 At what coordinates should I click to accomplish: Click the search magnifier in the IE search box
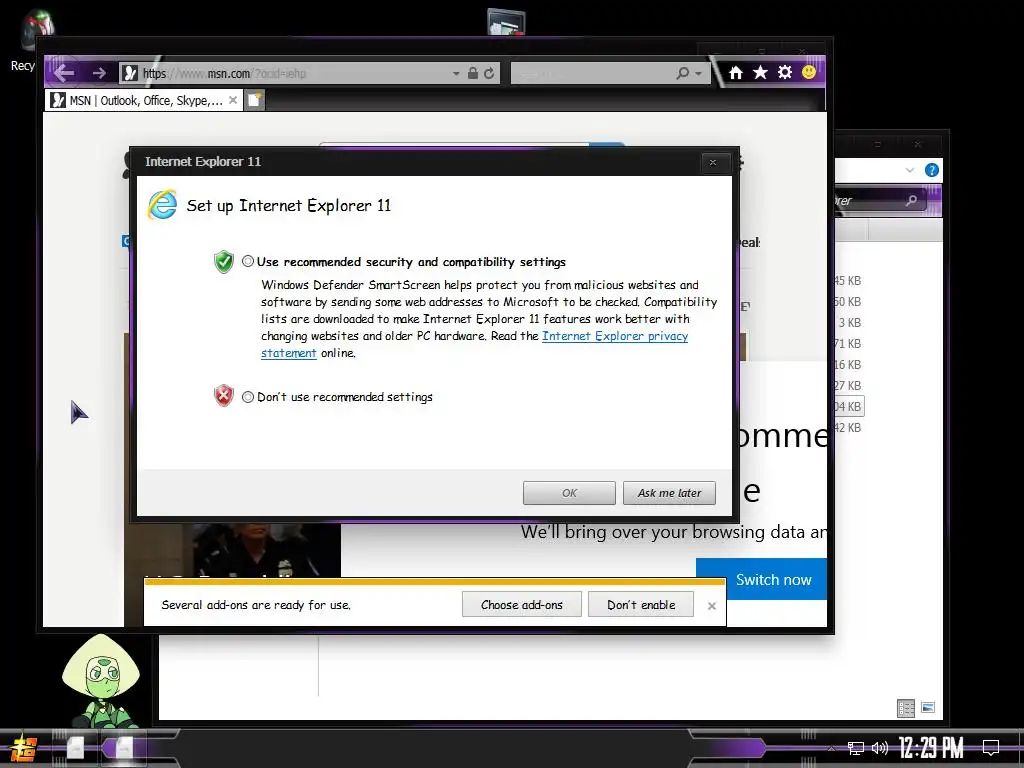coord(682,72)
